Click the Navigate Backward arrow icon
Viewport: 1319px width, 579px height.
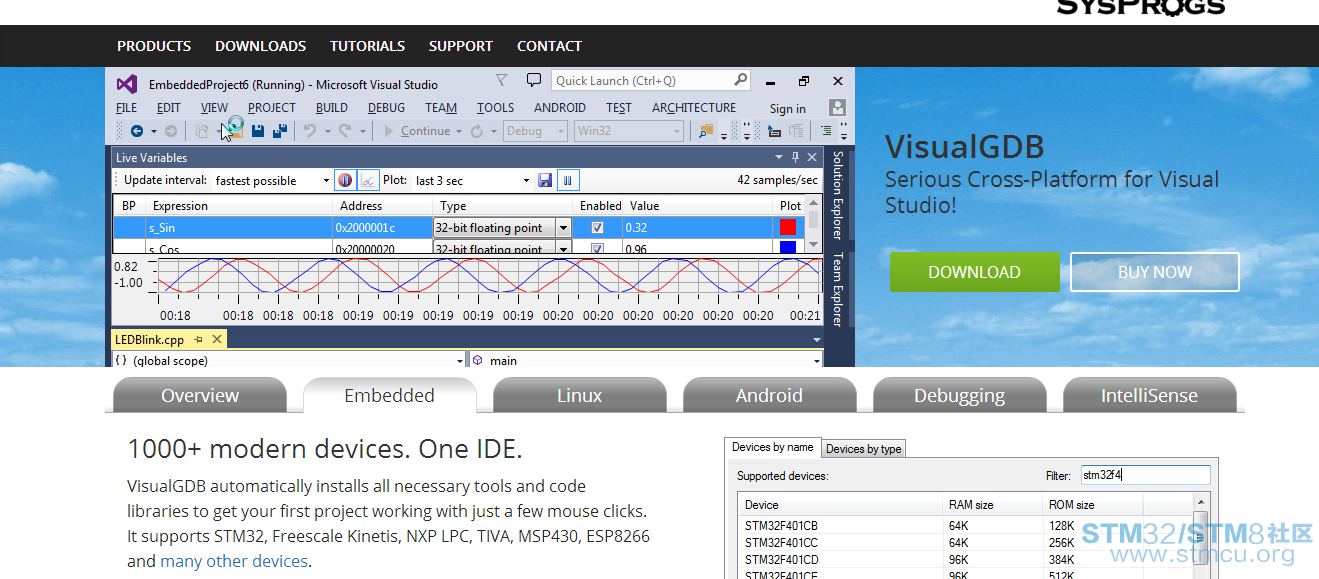[137, 131]
